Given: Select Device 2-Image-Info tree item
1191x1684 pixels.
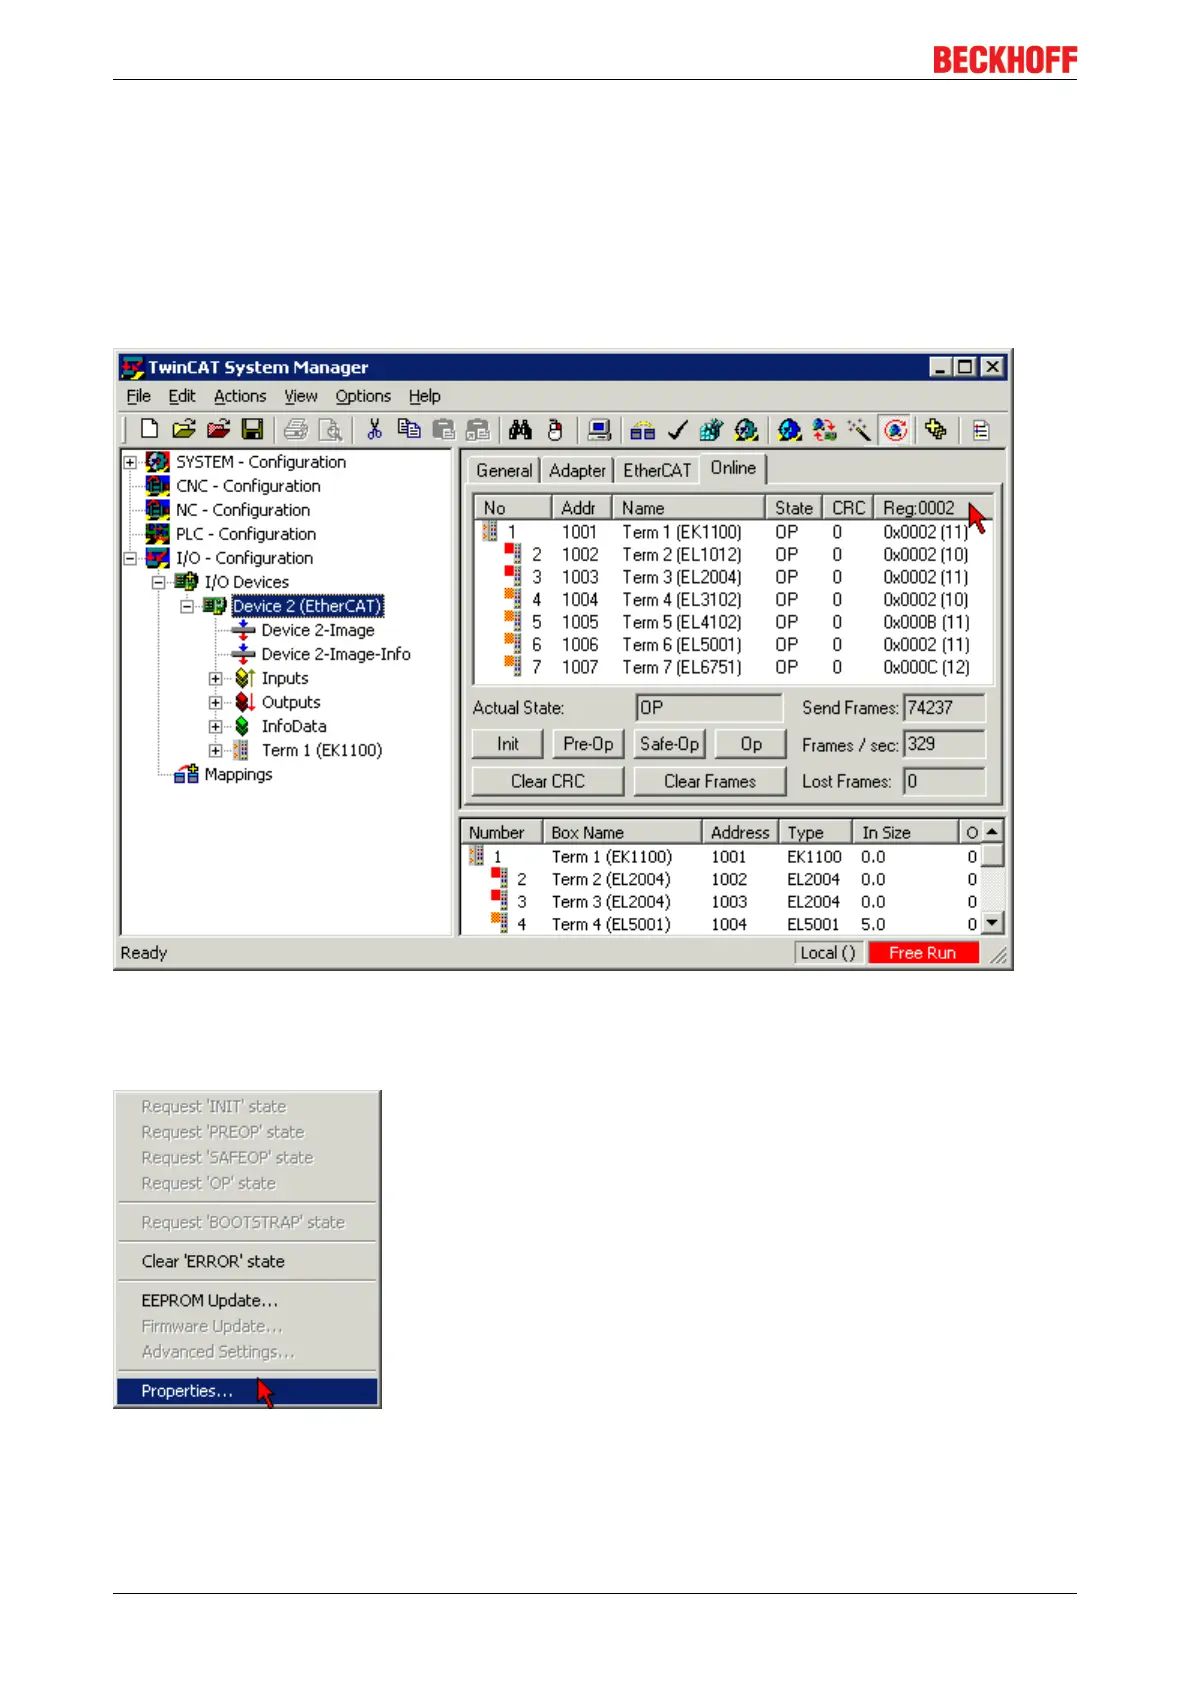Looking at the screenshot, I should [336, 654].
